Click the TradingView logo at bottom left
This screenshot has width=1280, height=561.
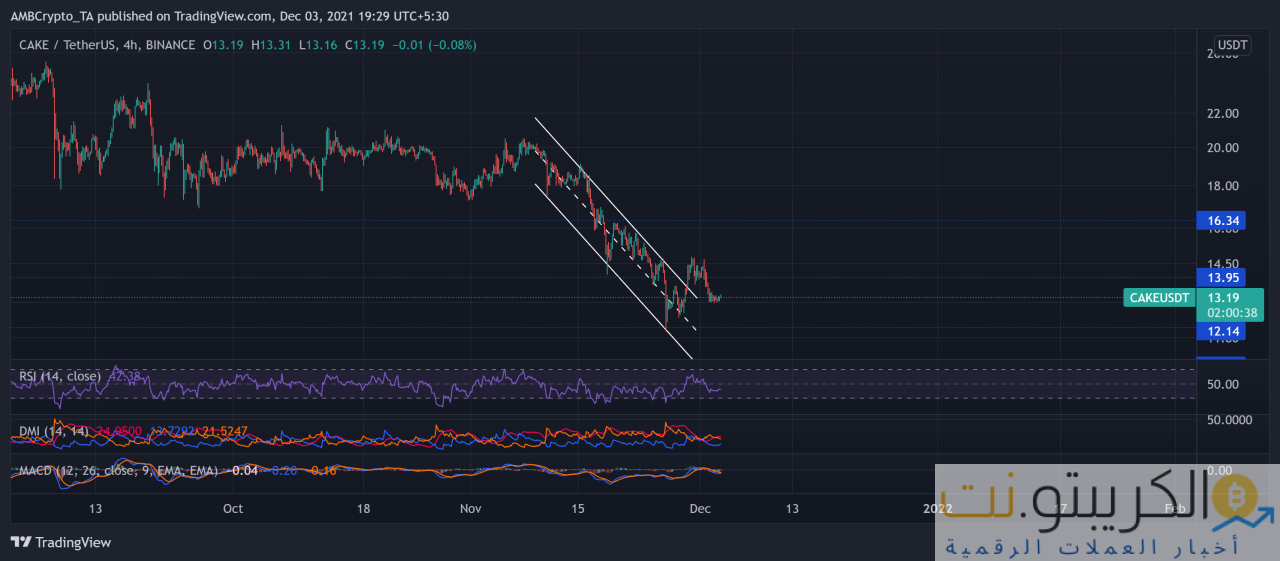click(61, 542)
